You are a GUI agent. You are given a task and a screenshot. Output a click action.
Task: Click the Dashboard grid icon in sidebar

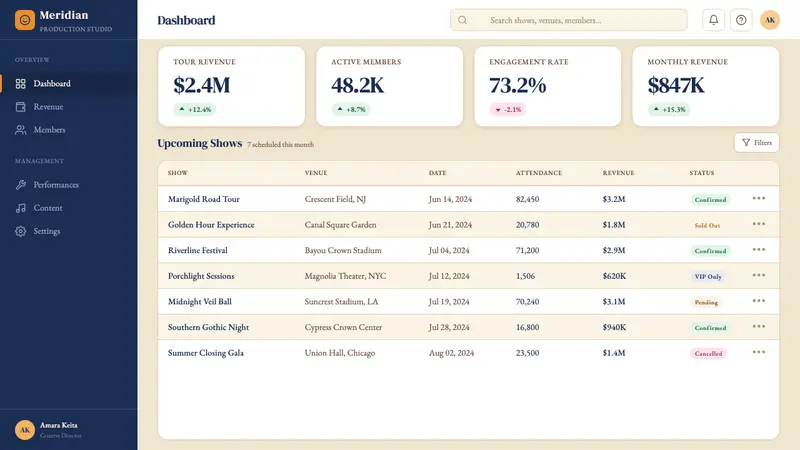(x=20, y=84)
